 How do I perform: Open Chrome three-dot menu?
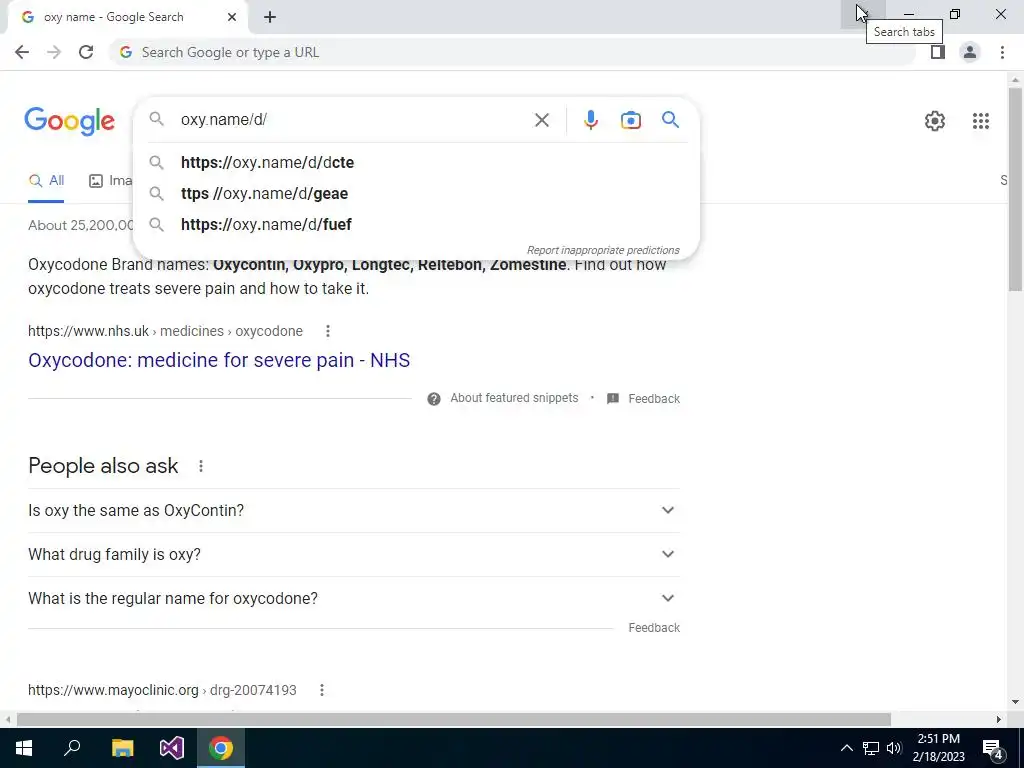point(1002,52)
